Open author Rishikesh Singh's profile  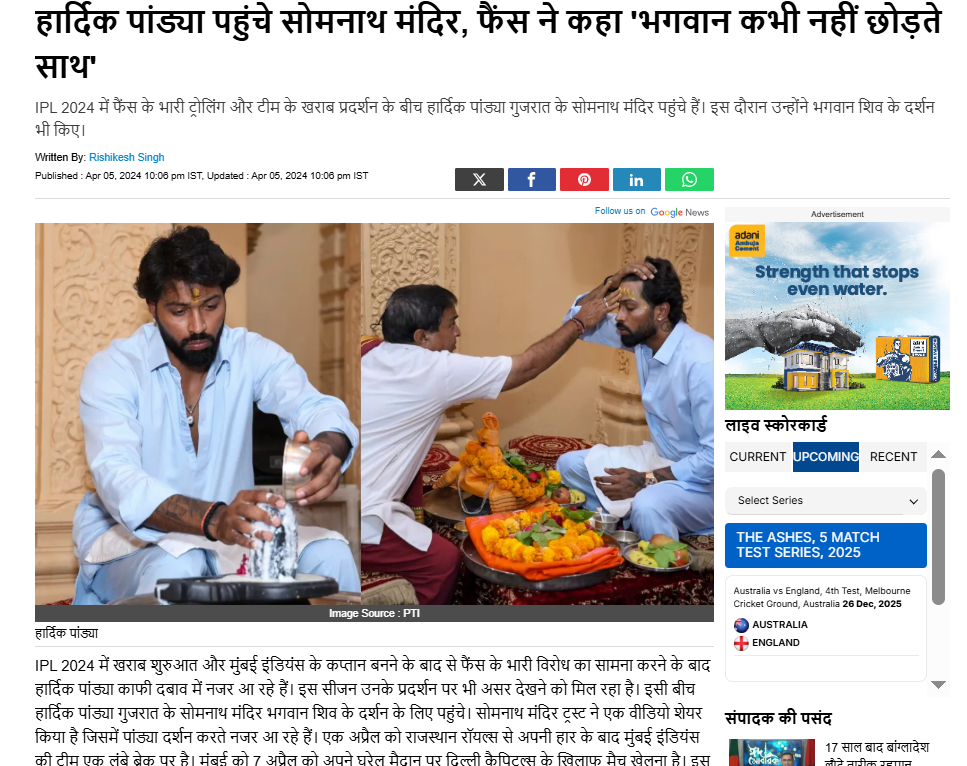pos(126,157)
